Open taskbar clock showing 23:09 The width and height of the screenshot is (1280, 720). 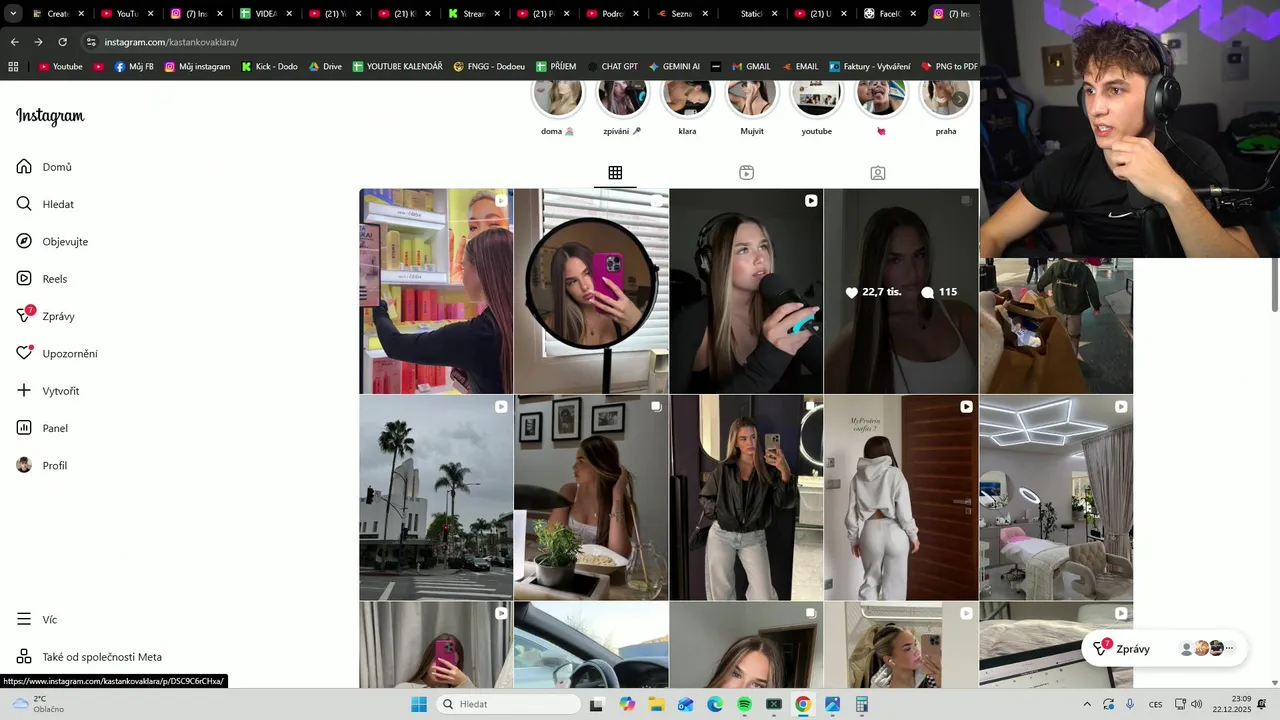coord(1232,704)
